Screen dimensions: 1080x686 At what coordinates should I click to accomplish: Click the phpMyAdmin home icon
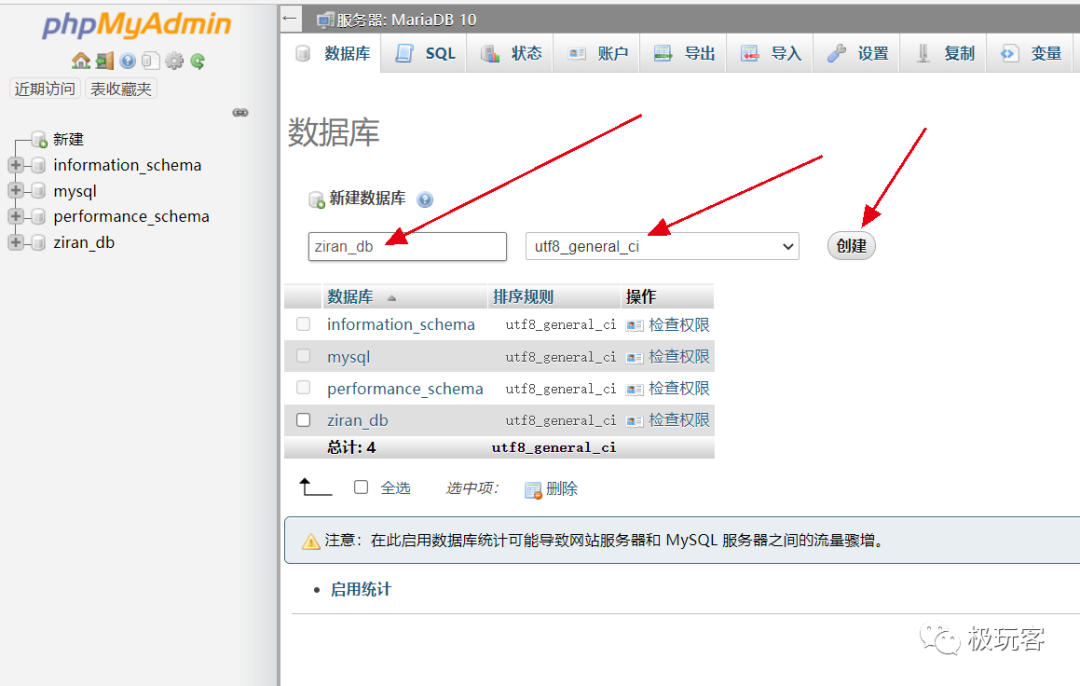coord(81,61)
